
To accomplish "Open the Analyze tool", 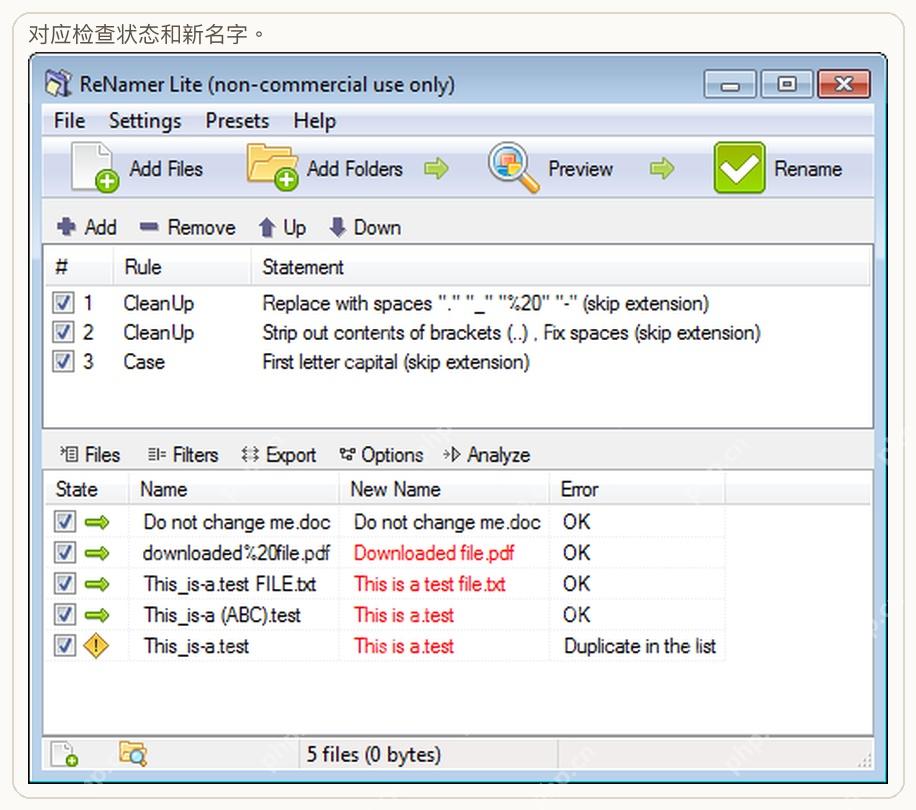I will pyautogui.click(x=487, y=454).
